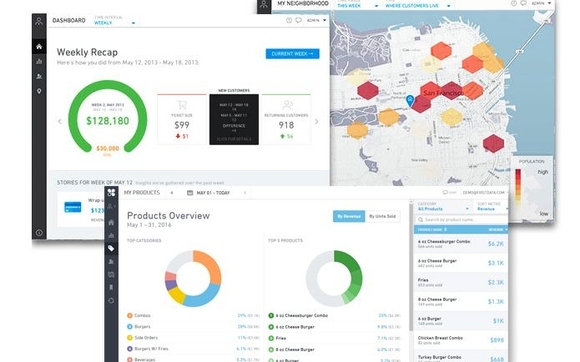Click search by product name field
Image resolution: width=580 pixels, height=362 pixels.
pyautogui.click(x=461, y=220)
